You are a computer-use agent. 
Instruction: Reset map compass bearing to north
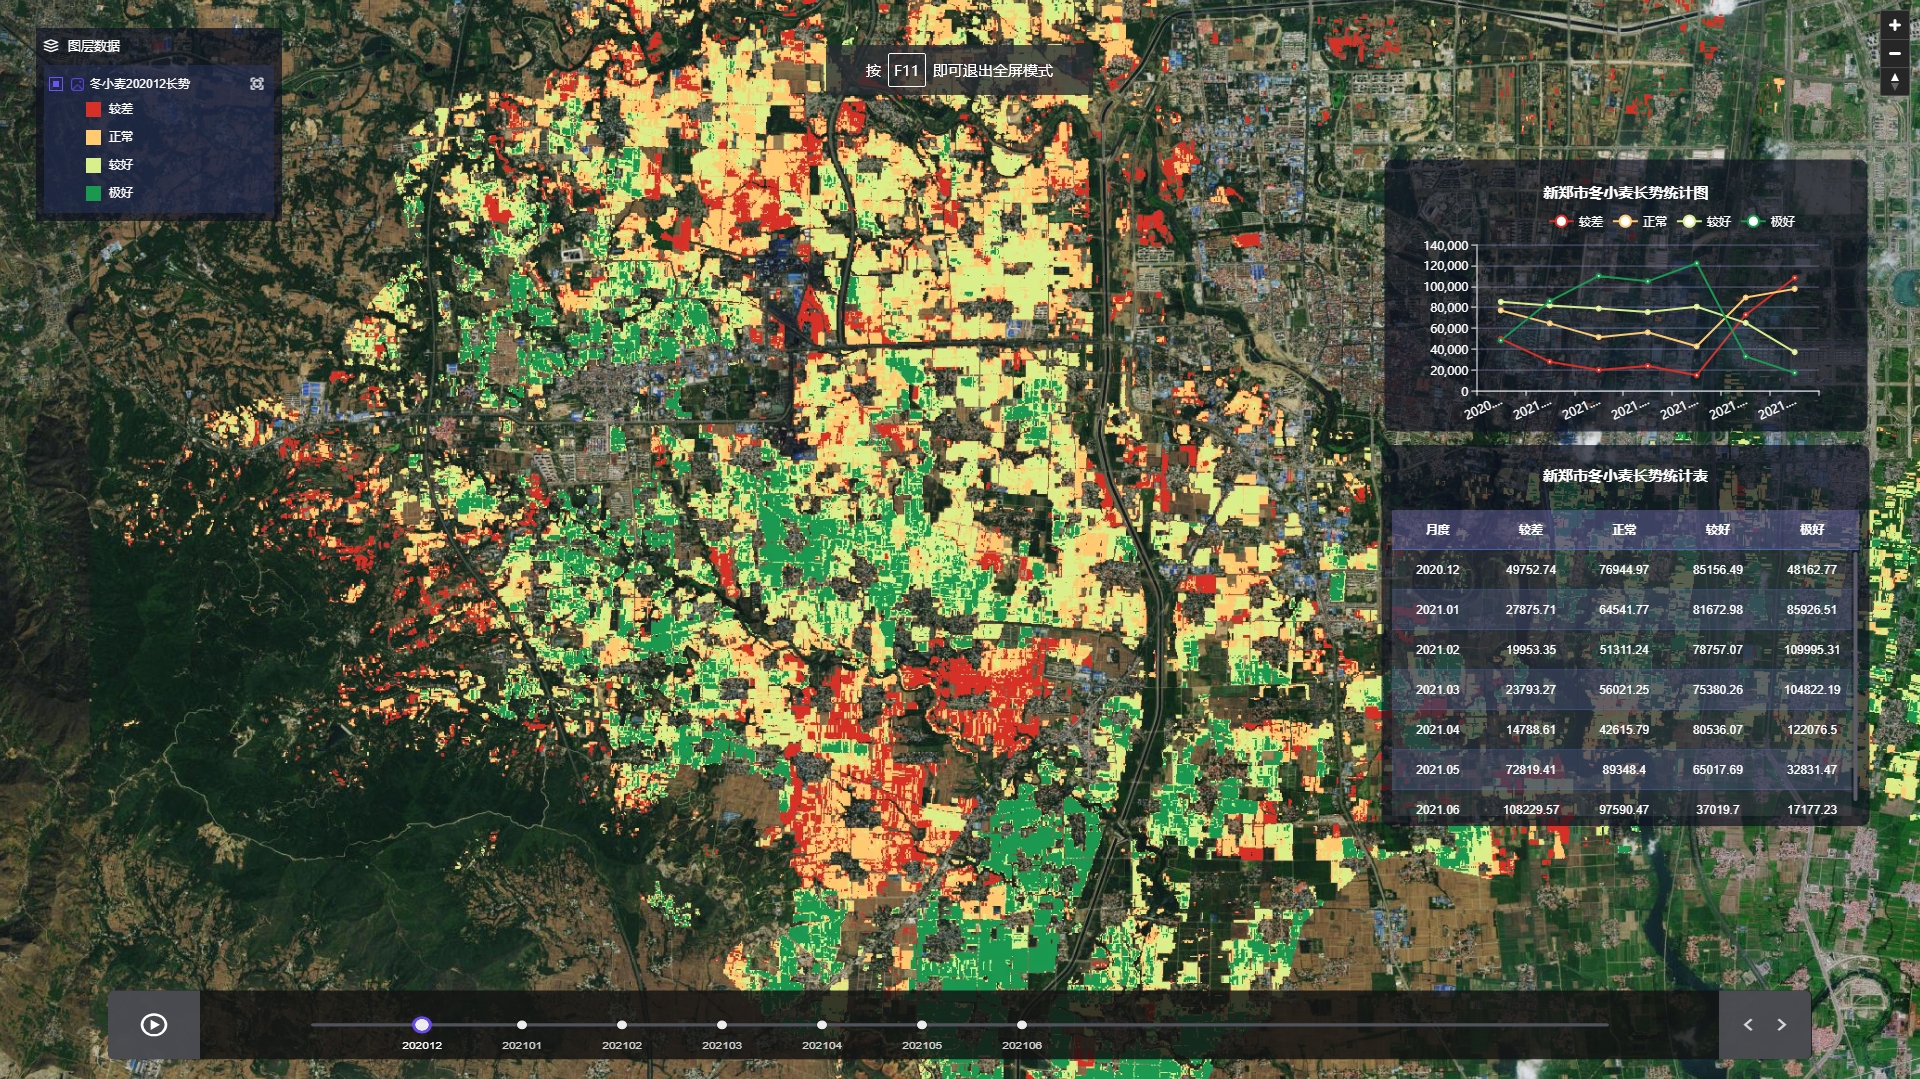tap(1894, 81)
